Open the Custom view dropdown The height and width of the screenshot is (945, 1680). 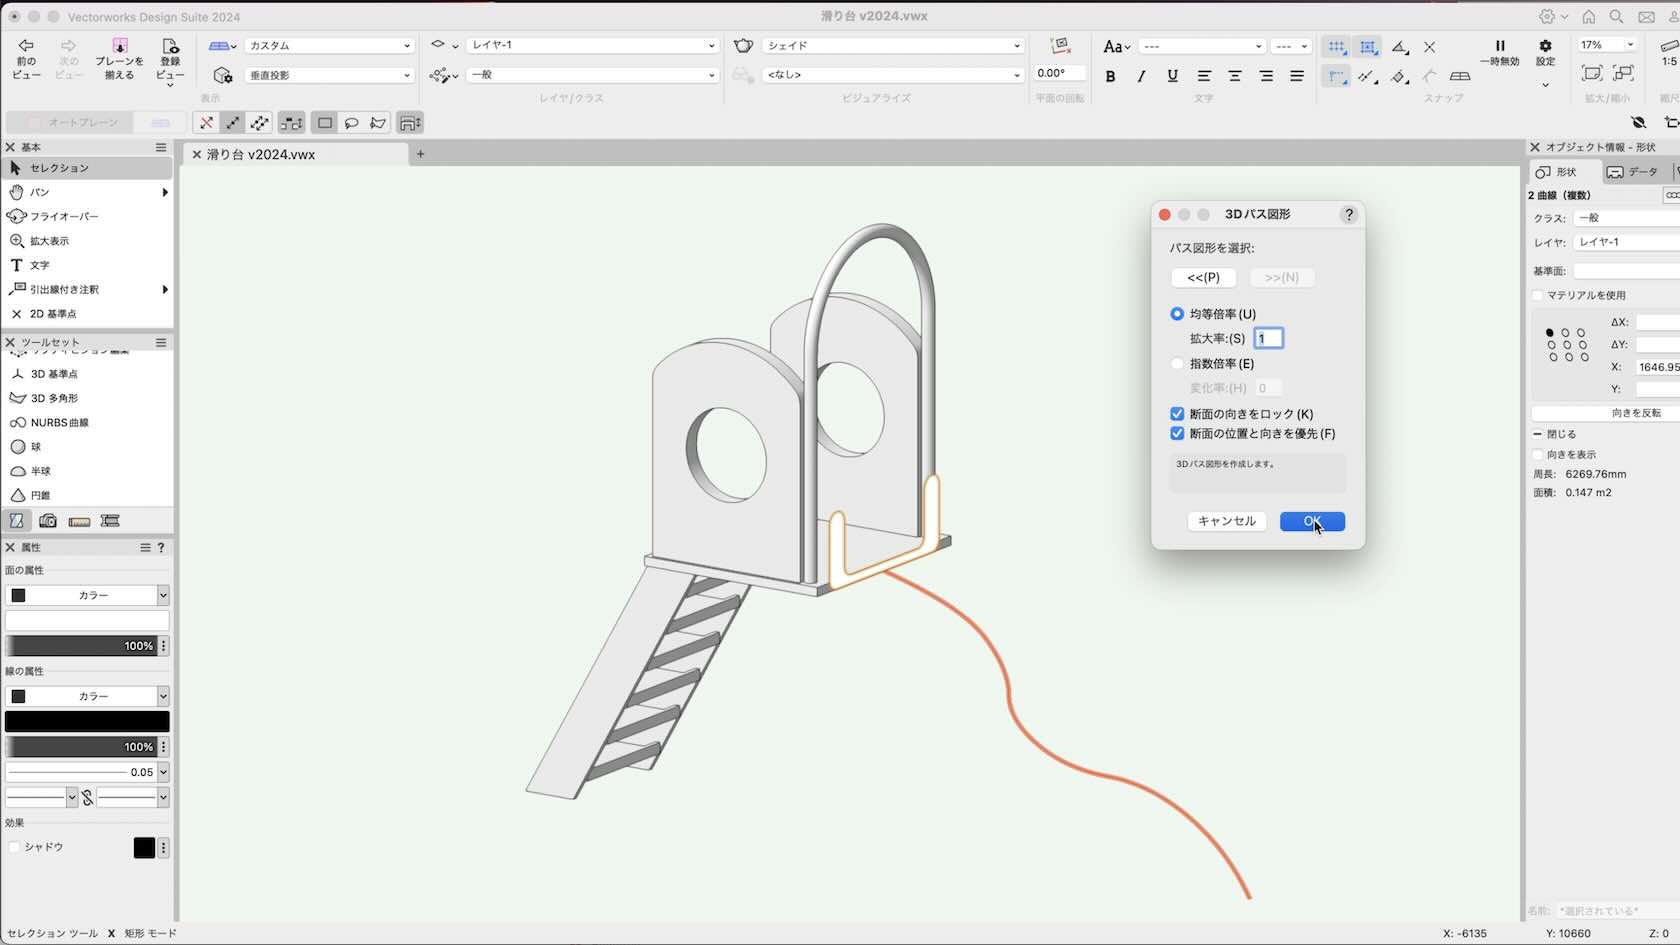pyautogui.click(x=329, y=46)
